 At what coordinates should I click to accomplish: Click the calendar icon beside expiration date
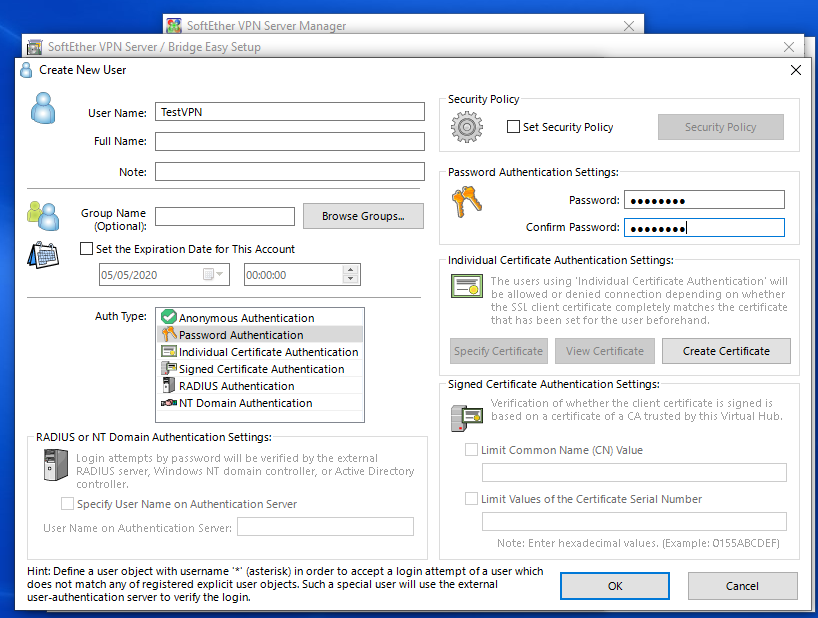pyautogui.click(x=43, y=255)
